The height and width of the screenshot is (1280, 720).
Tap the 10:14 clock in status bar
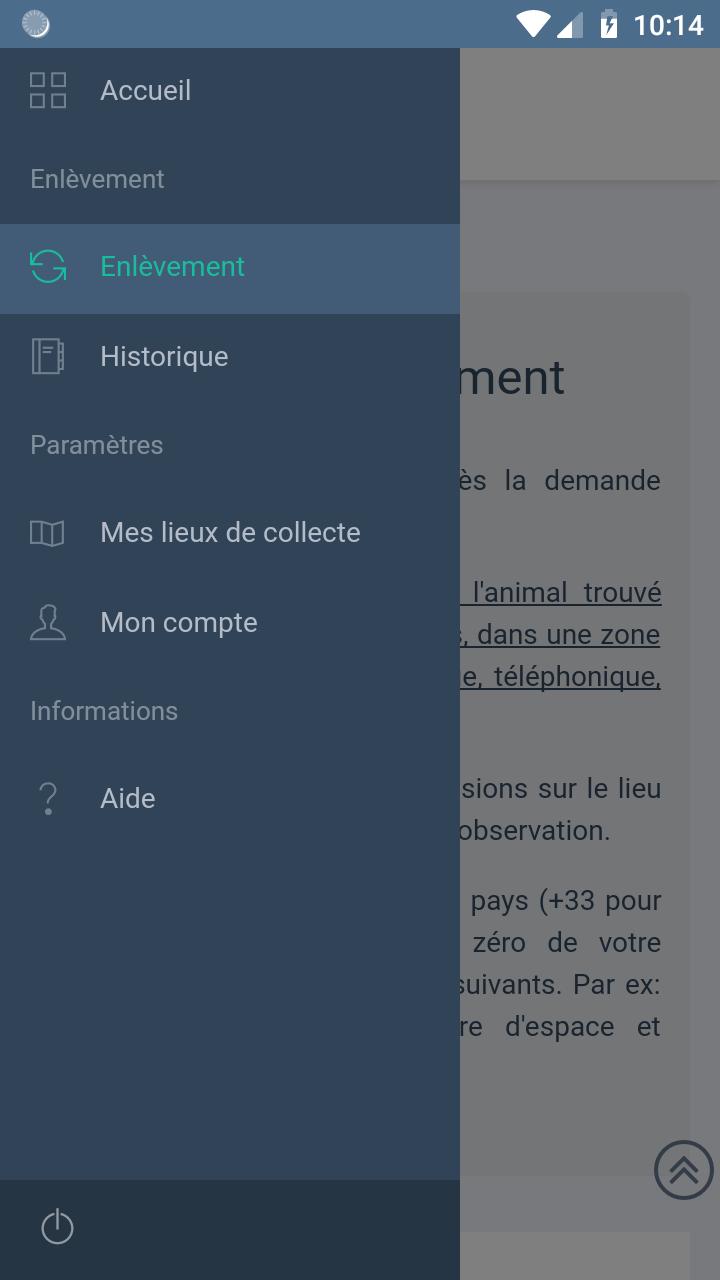(x=668, y=24)
